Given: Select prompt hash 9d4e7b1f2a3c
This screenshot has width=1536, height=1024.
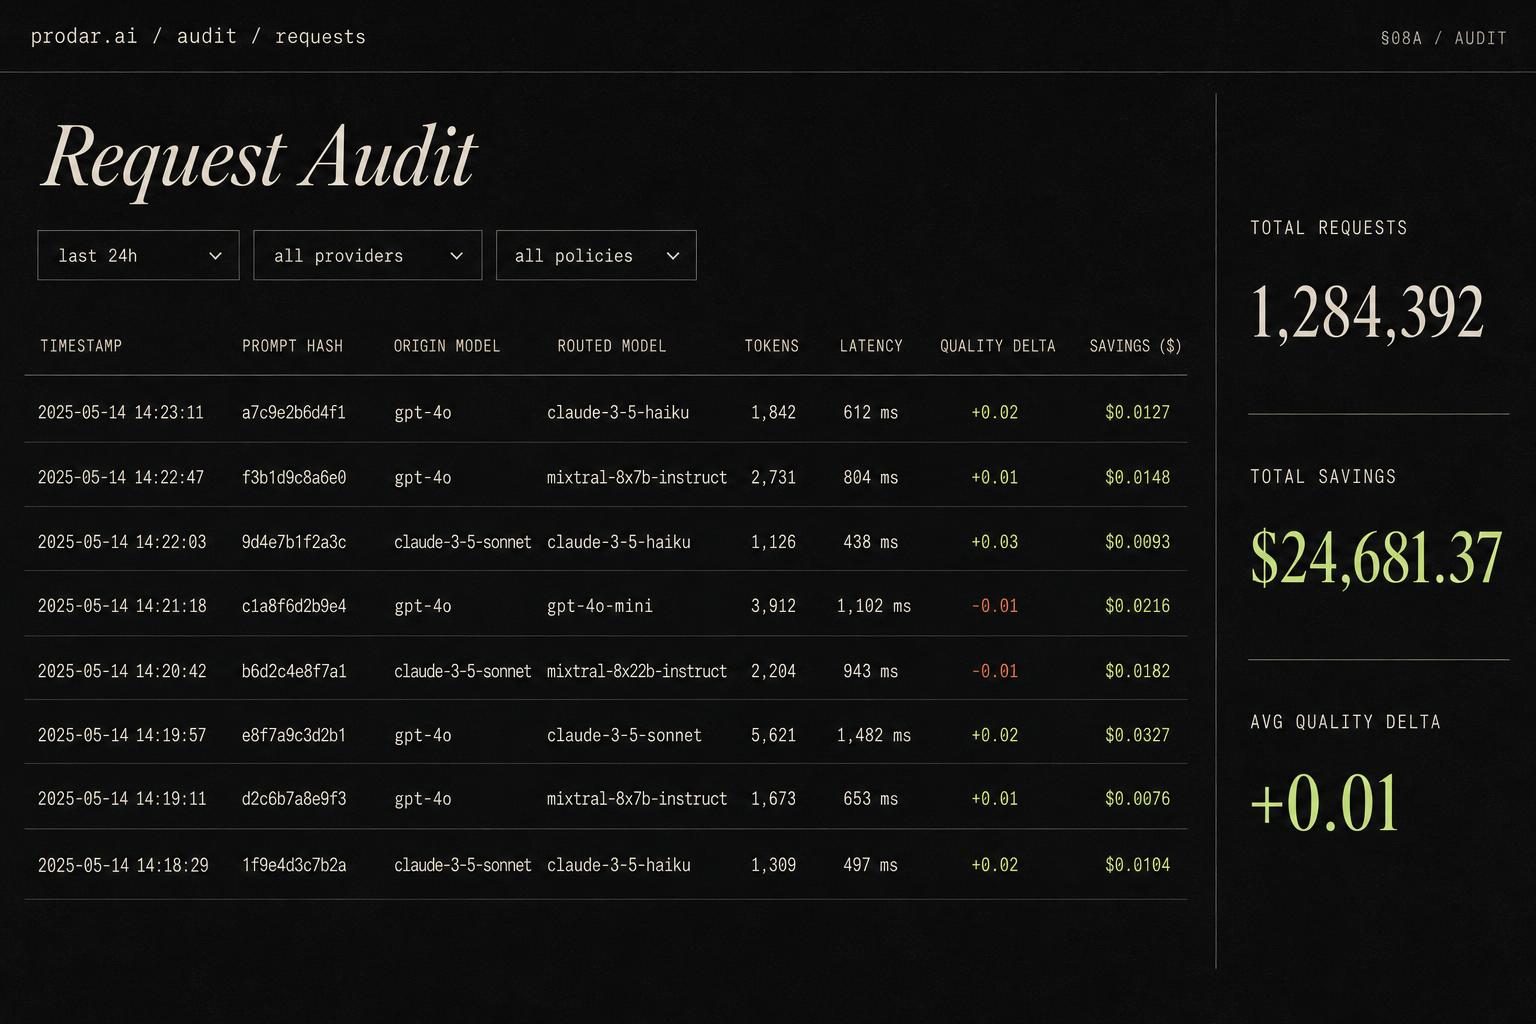Looking at the screenshot, I should 293,542.
